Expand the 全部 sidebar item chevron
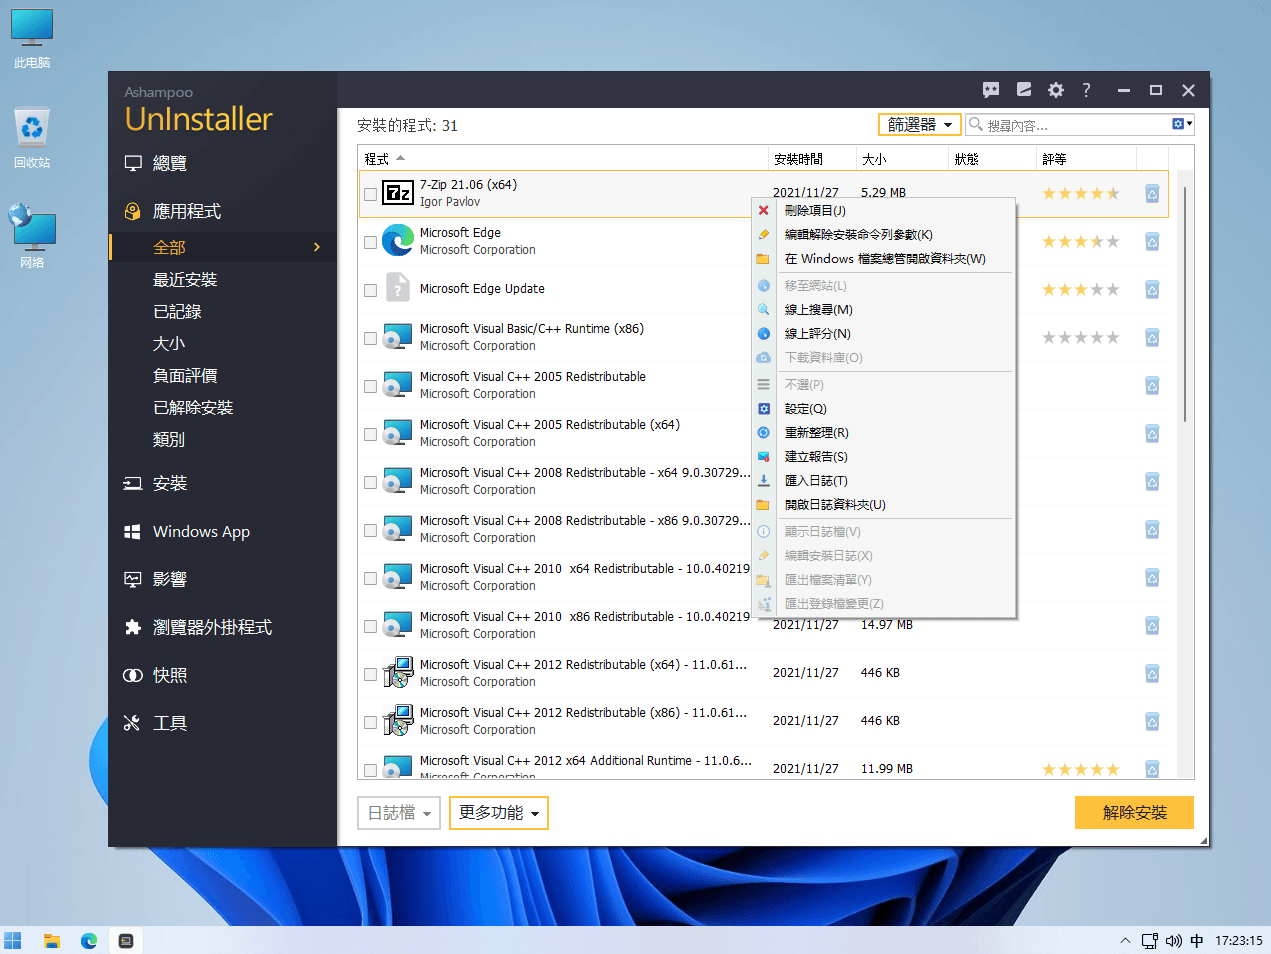This screenshot has height=954, width=1271. tap(317, 247)
